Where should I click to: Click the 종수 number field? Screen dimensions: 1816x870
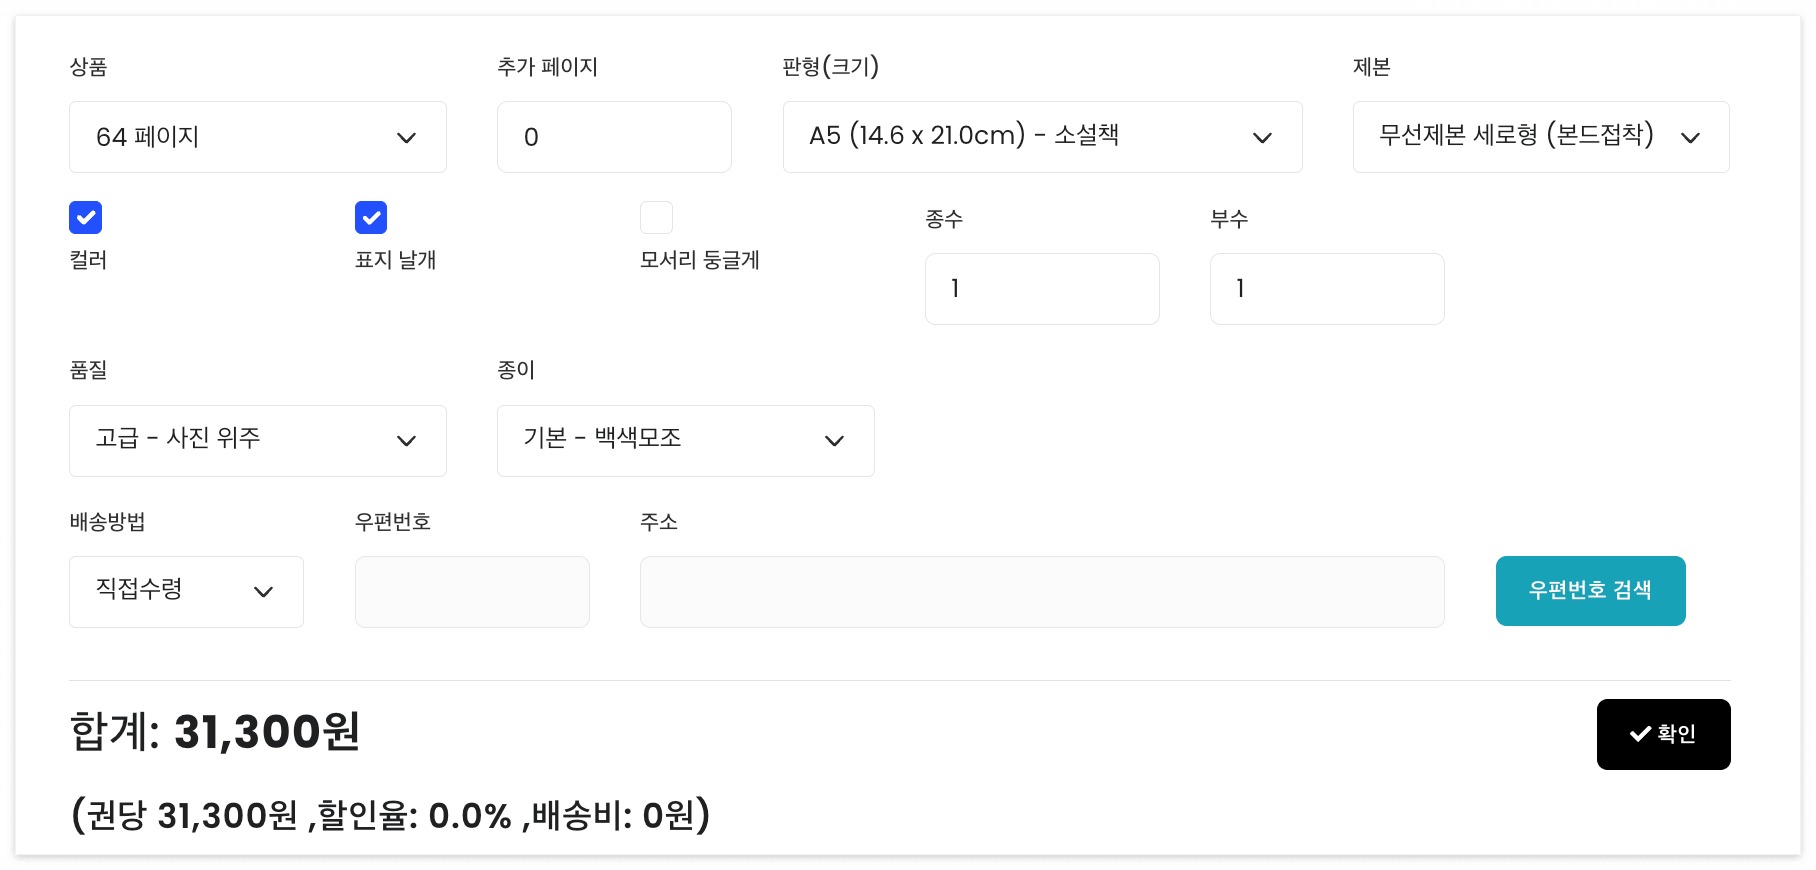click(x=1042, y=289)
